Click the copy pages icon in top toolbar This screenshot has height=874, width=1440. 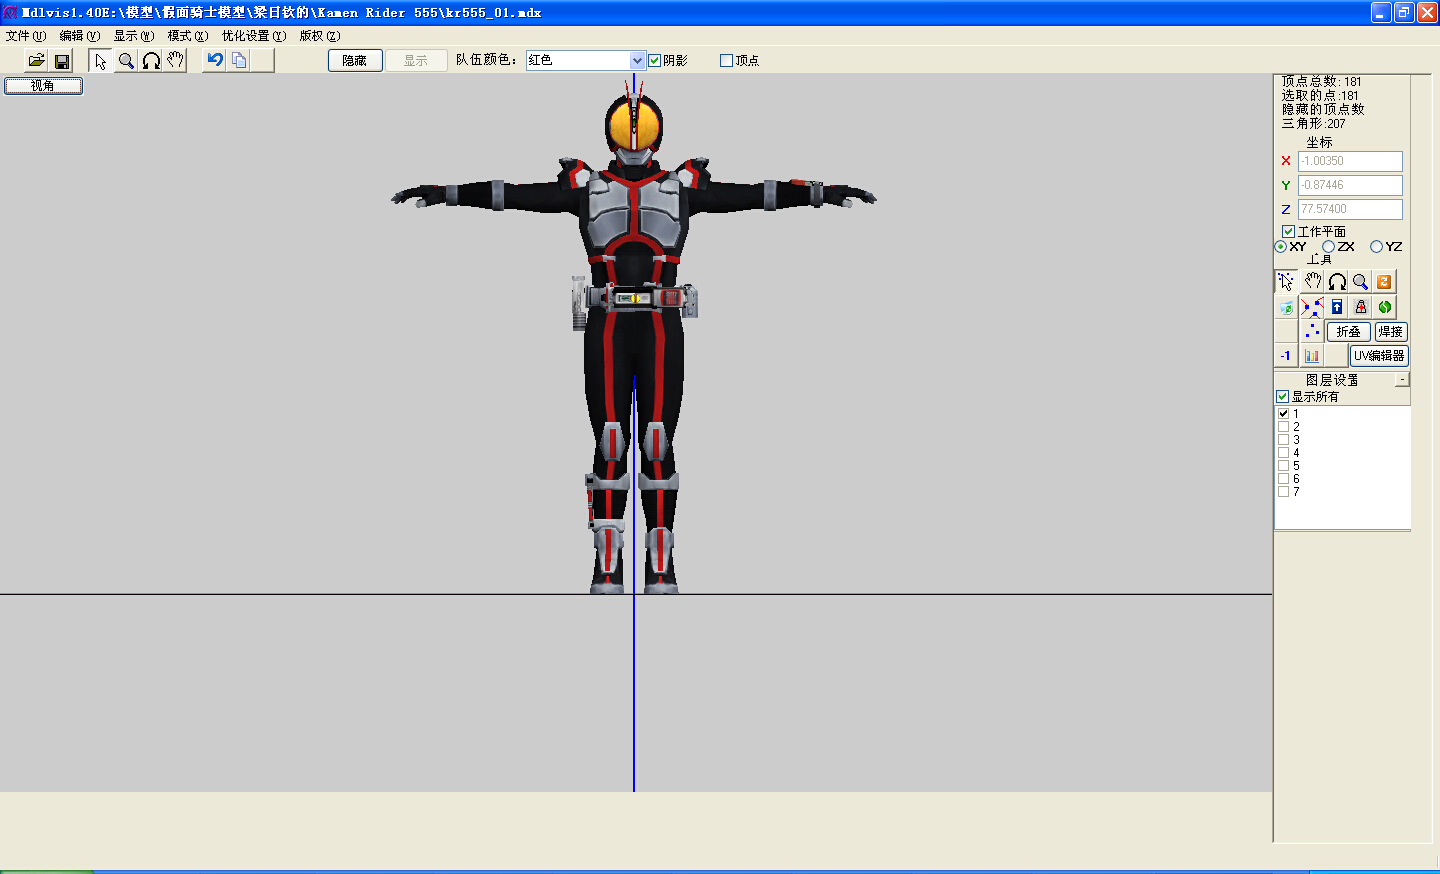(x=239, y=60)
